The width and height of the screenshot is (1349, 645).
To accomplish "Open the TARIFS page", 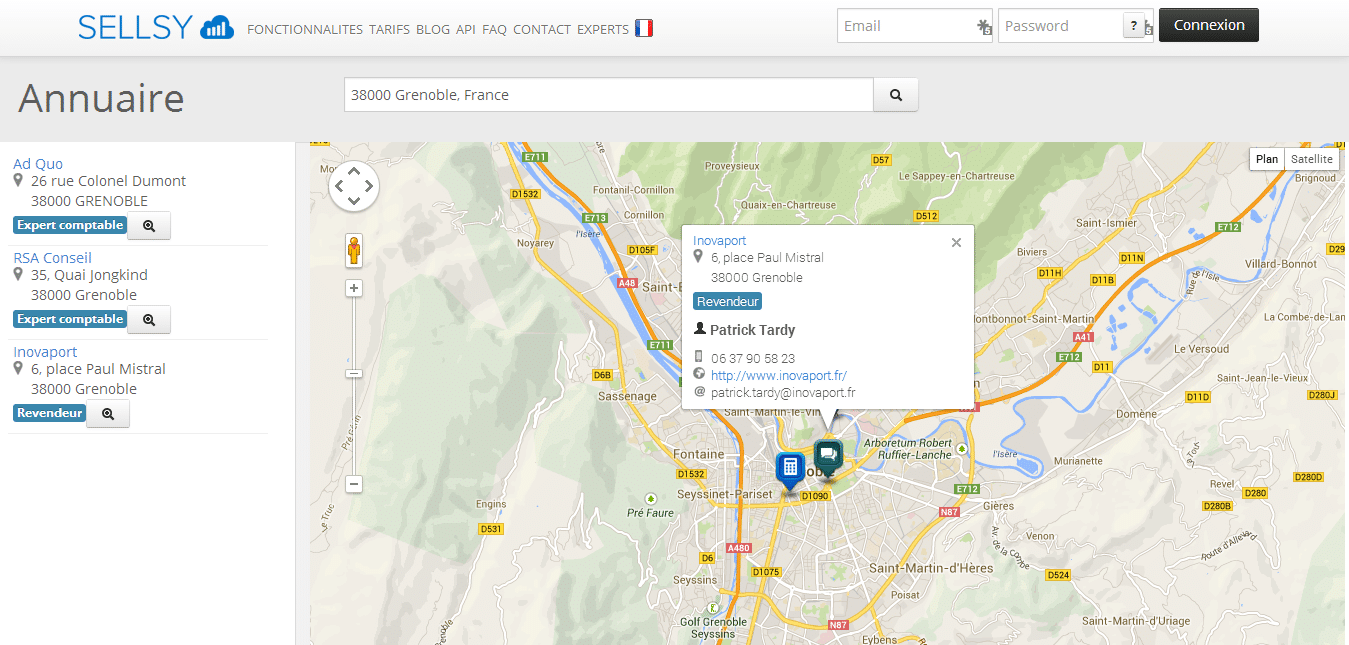I will tap(389, 29).
